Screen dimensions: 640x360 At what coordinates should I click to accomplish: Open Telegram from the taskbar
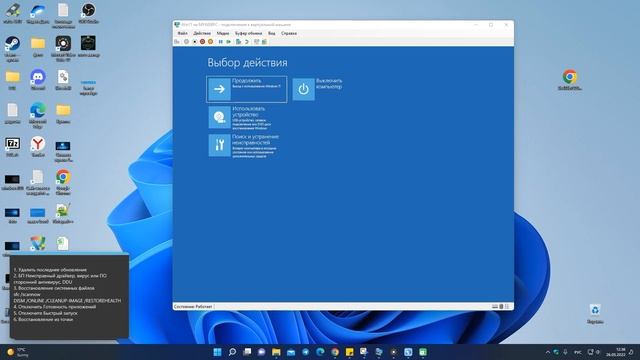click(x=306, y=352)
